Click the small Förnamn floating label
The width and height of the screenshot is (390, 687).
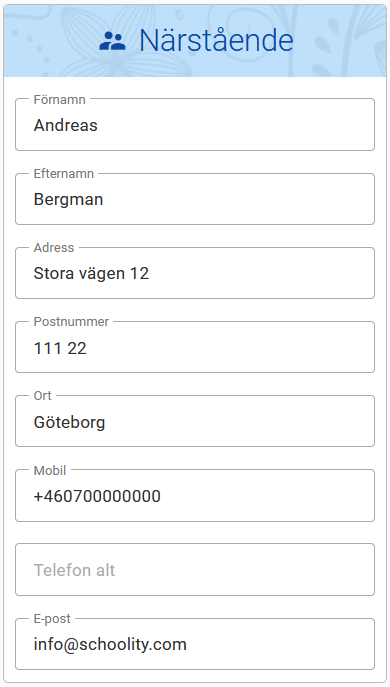click(60, 100)
